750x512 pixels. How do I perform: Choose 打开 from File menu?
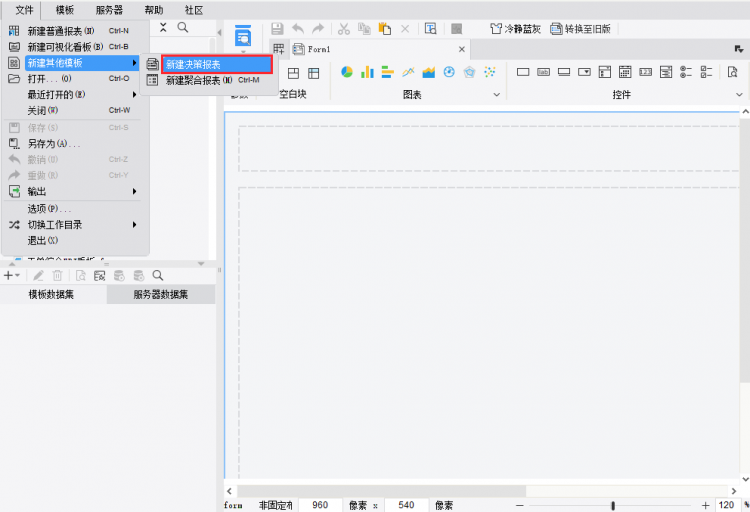72,78
